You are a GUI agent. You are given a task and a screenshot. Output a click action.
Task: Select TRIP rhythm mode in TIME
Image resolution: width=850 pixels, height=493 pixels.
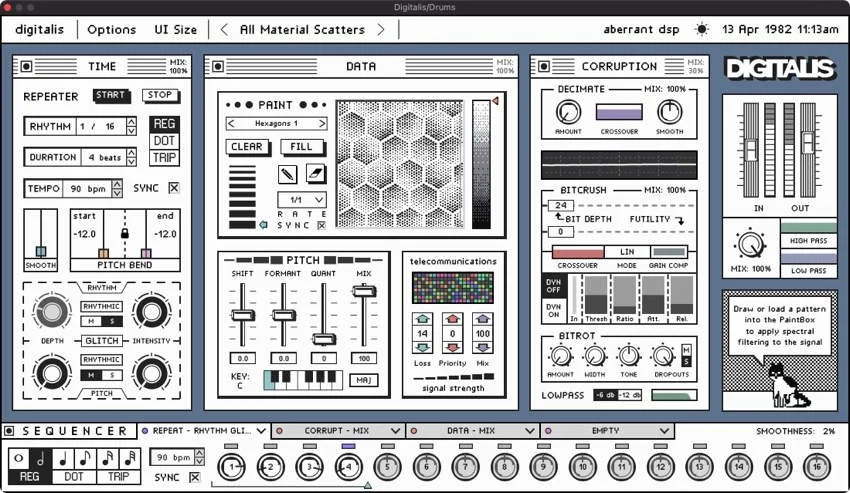tap(164, 157)
